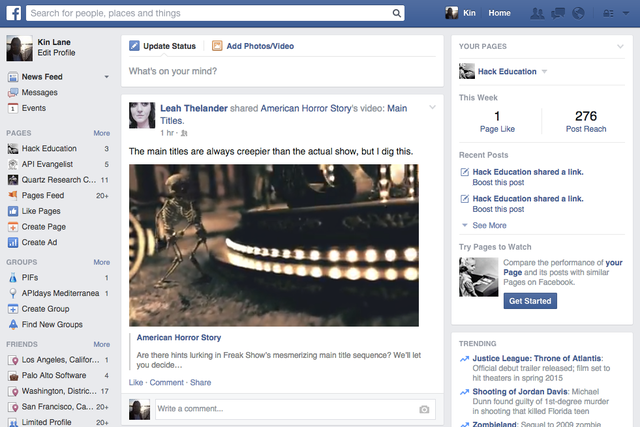Open San Francisco, Ca... friends list
This screenshot has height=427, width=640.
point(59,407)
